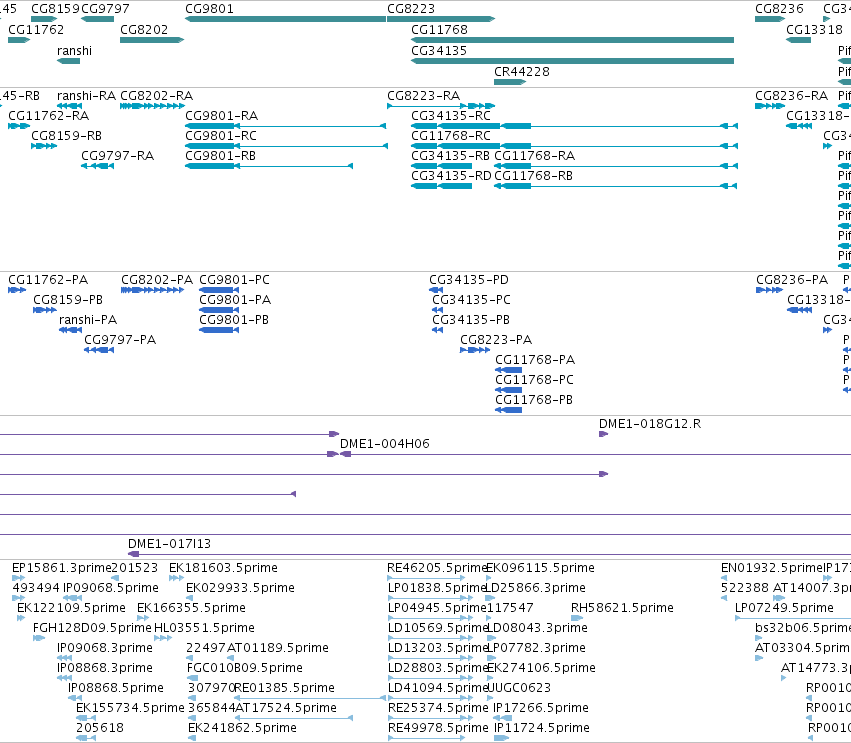Image resolution: width=851 pixels, height=743 pixels.
Task: Open EST FGH128D09.5prime
Action: click(x=92, y=628)
